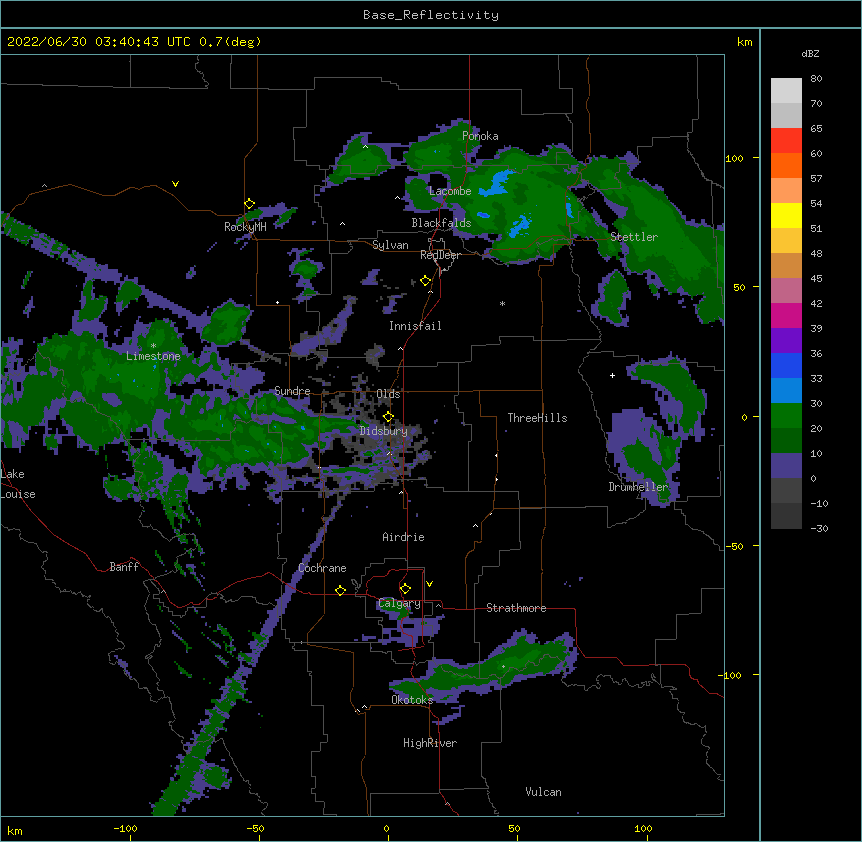Click the Didsbury town label
Screen dimensions: 862x842
[x=383, y=431]
